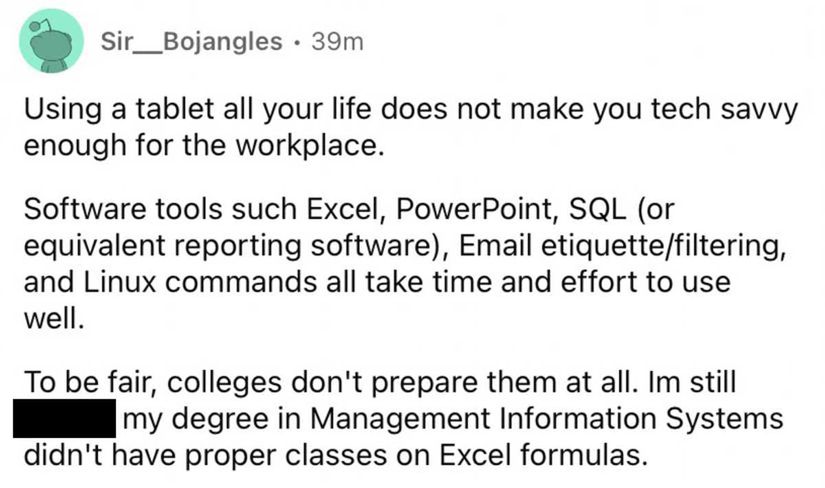The image size is (825, 488).
Task: Click the black redacted box
Action: 66,419
